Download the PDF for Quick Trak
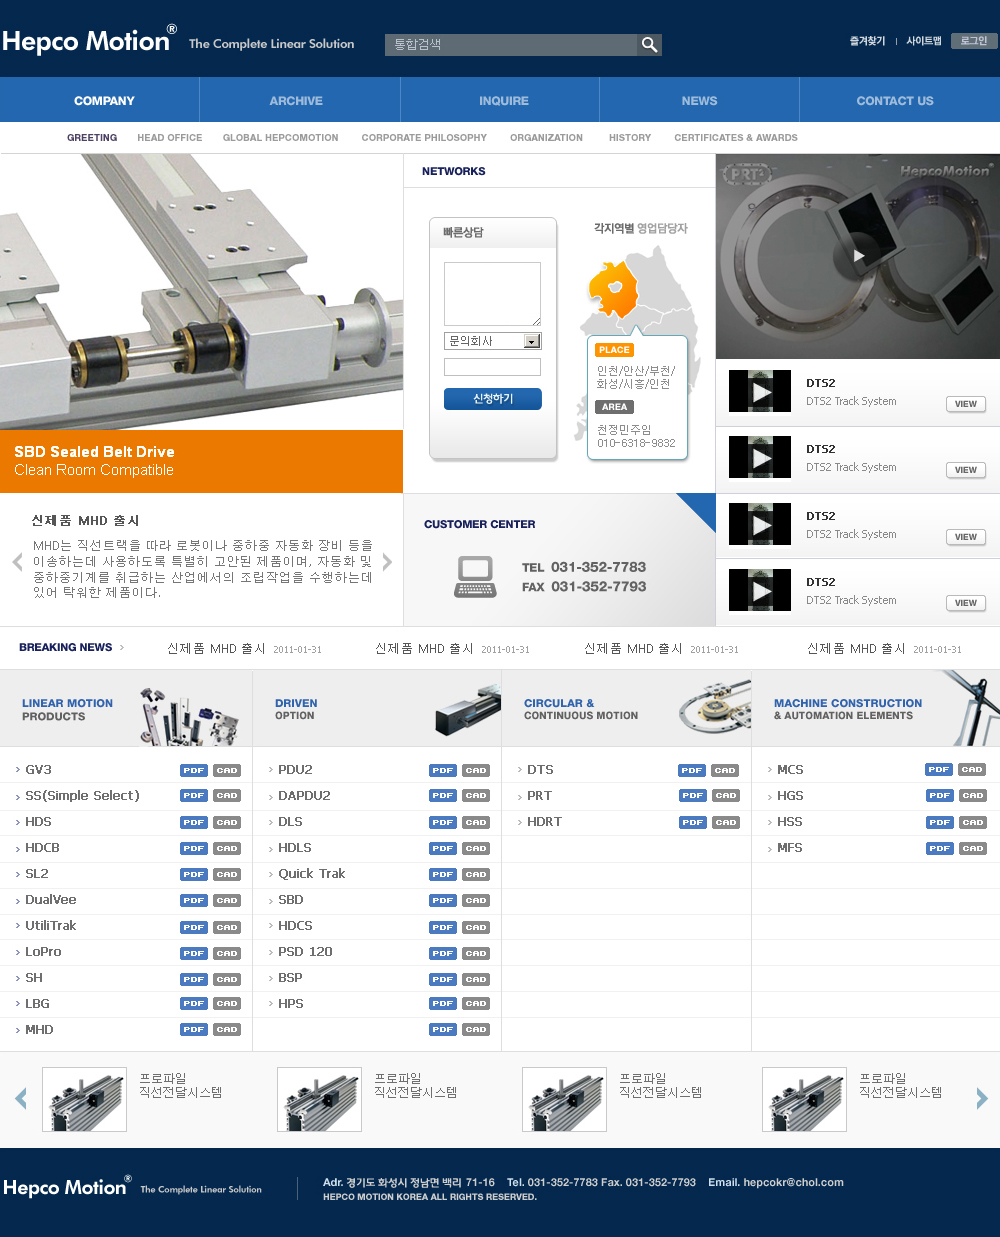1000x1237 pixels. (443, 874)
